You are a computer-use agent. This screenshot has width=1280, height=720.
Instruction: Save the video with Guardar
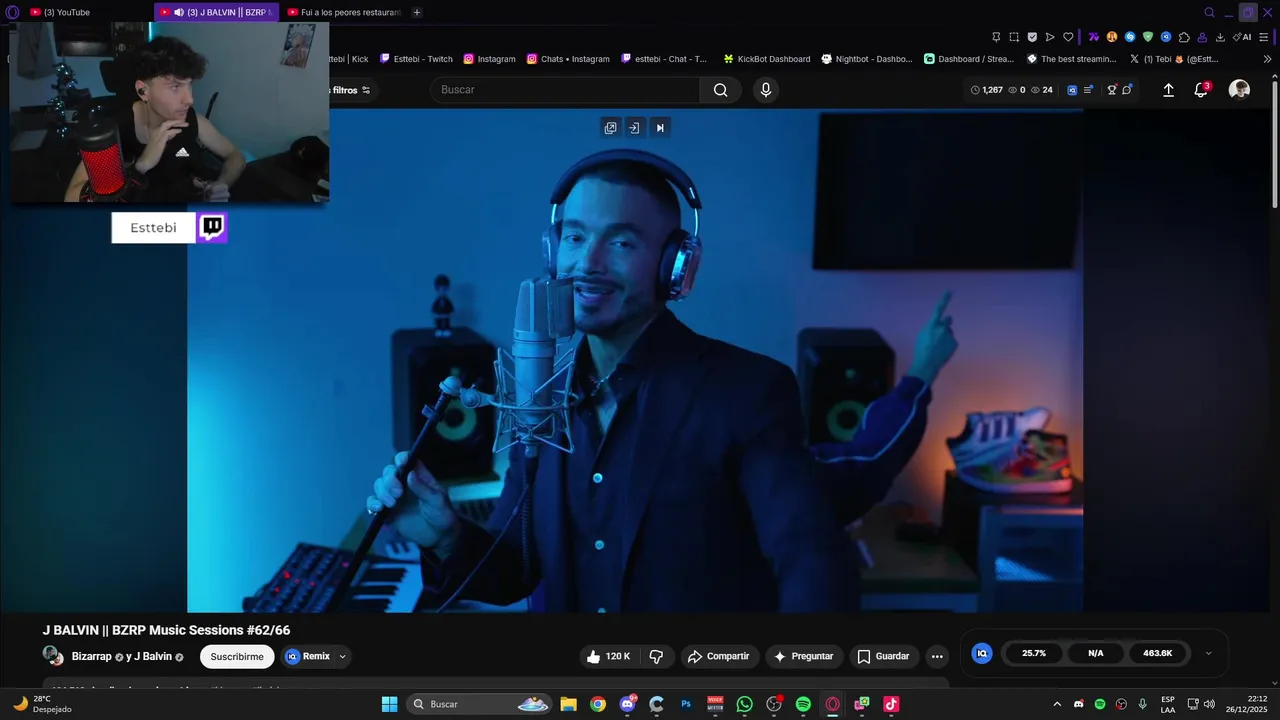coord(883,656)
